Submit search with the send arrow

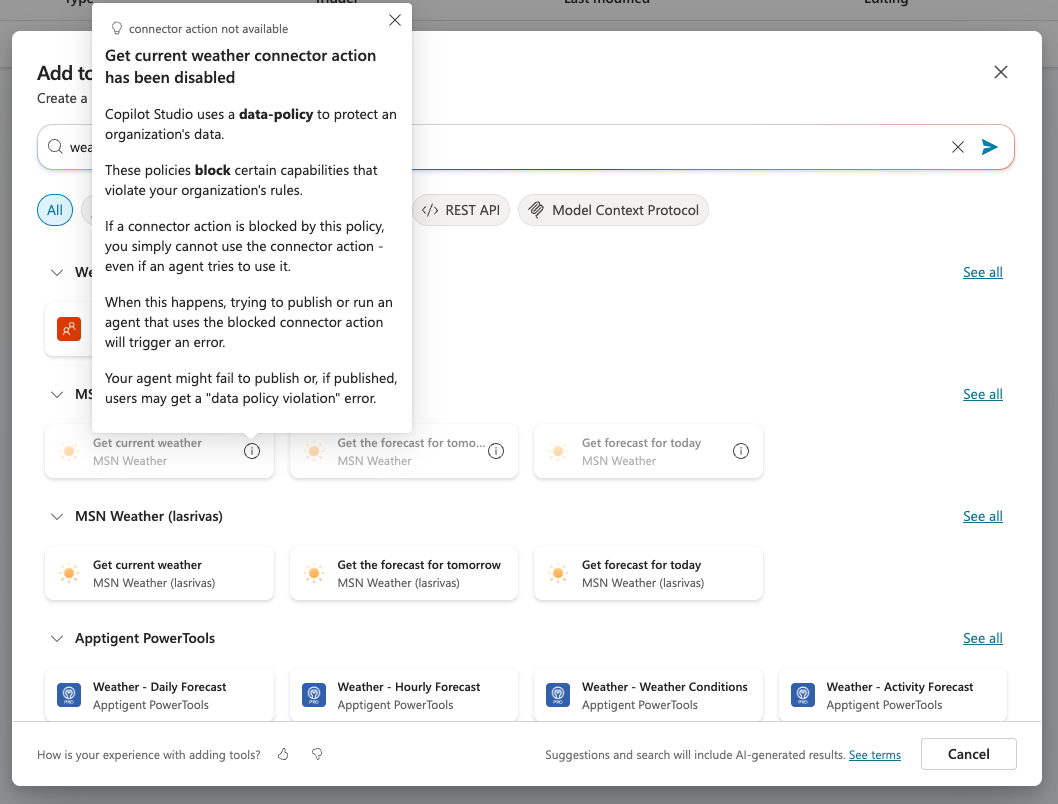coord(989,147)
